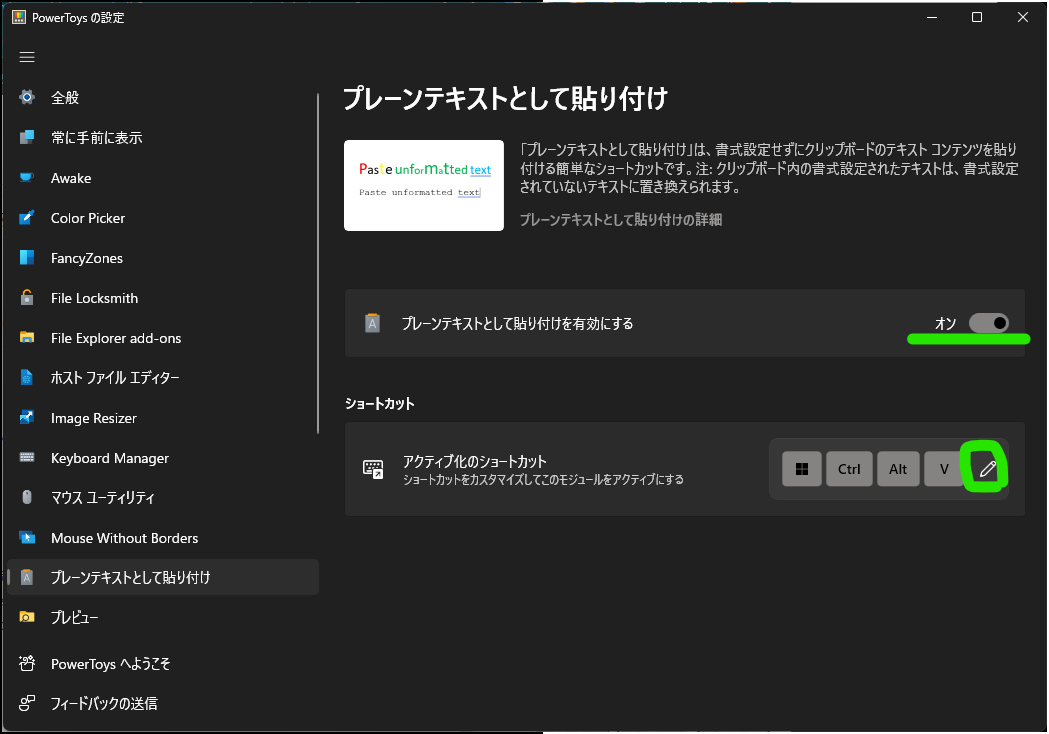
Task: Click the File Explorer add-ons icon
Action: 27,338
